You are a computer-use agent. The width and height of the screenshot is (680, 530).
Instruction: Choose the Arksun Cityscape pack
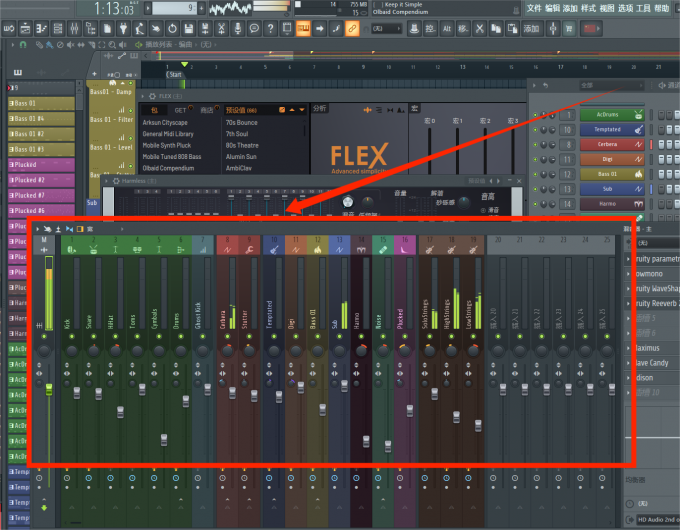[x=164, y=122]
